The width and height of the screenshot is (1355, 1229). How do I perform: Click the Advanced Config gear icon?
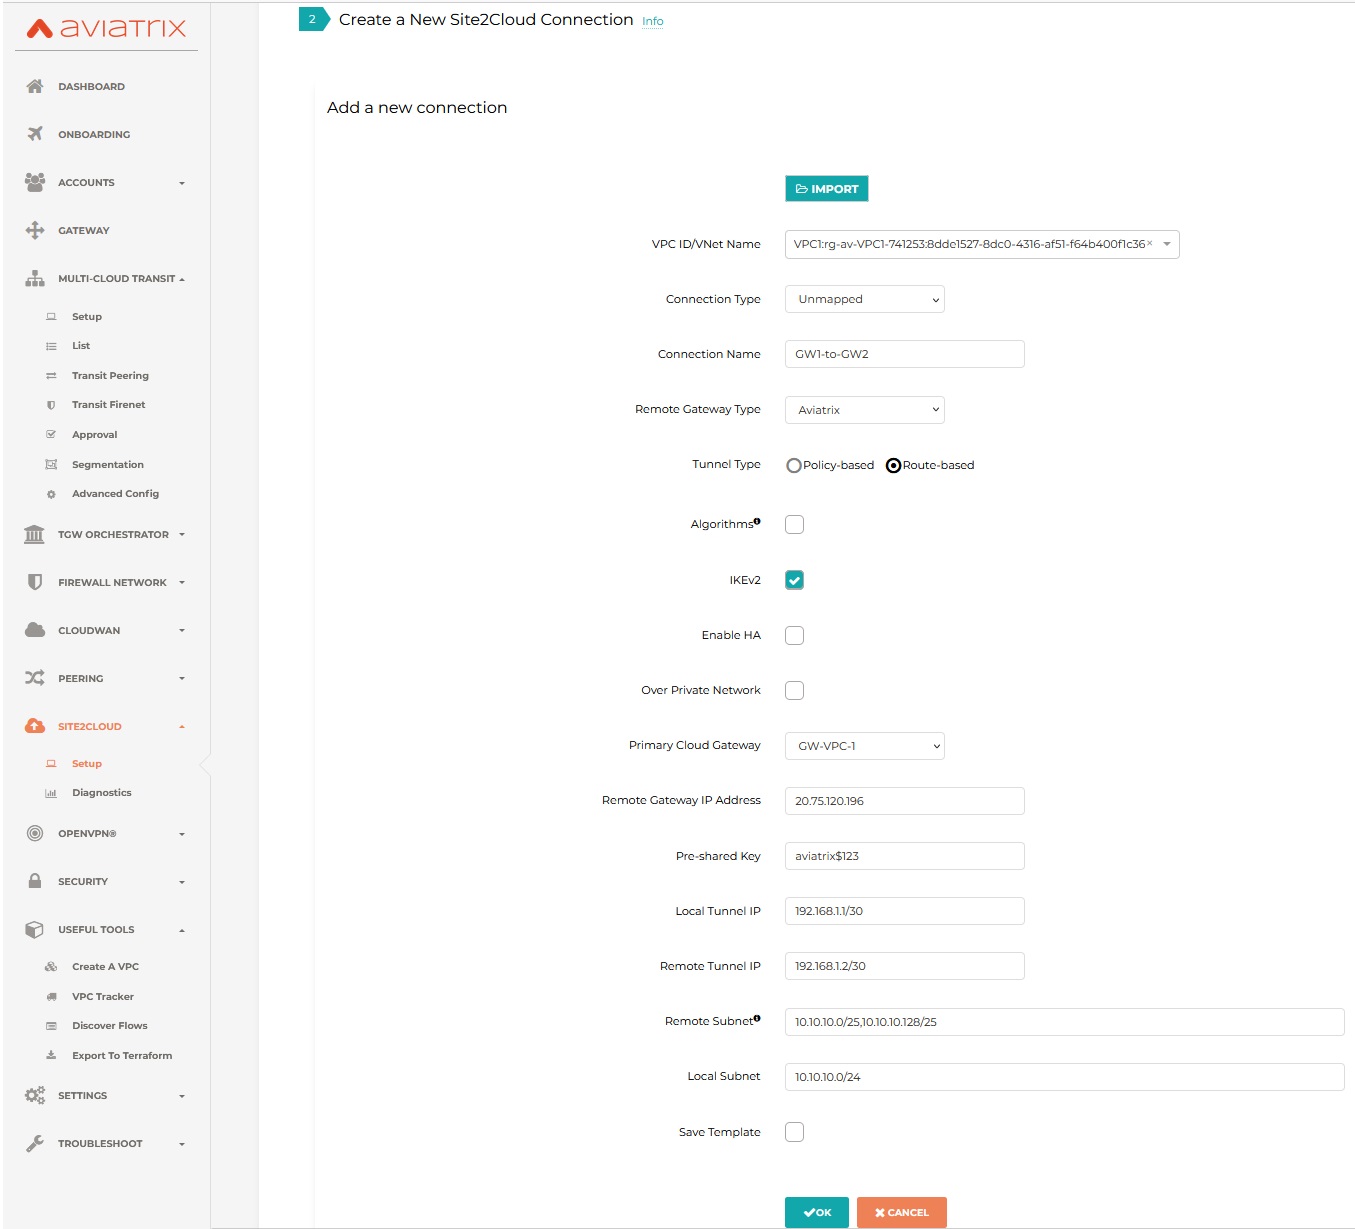pyautogui.click(x=51, y=494)
